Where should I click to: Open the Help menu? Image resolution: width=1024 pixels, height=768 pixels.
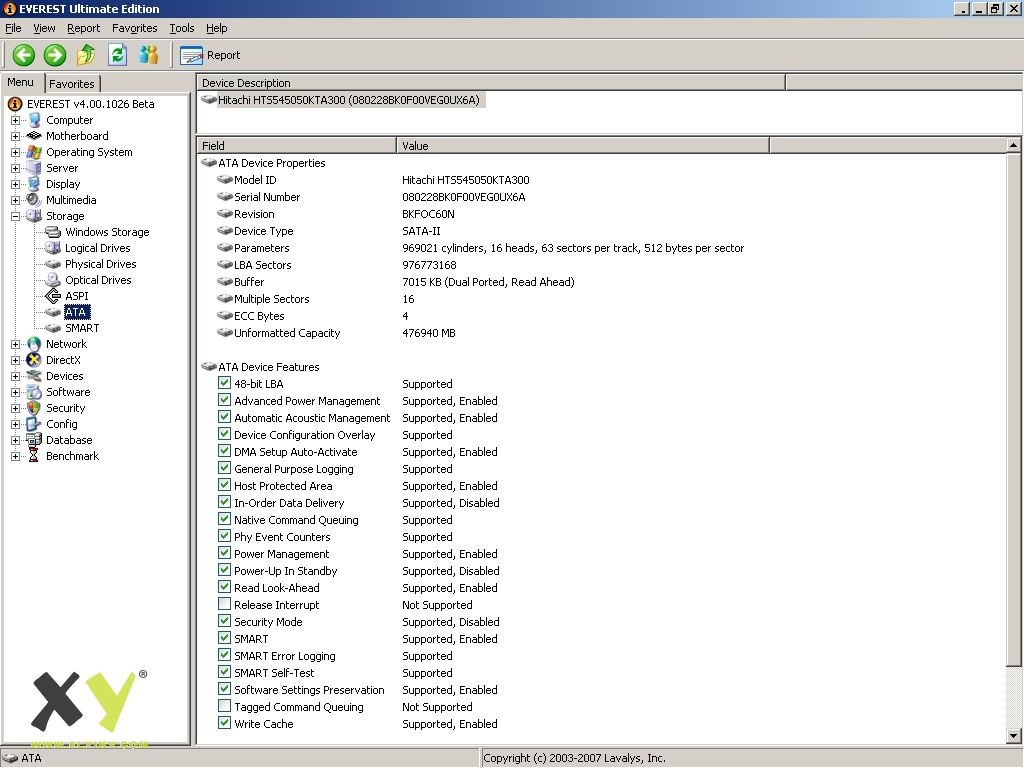click(x=217, y=28)
